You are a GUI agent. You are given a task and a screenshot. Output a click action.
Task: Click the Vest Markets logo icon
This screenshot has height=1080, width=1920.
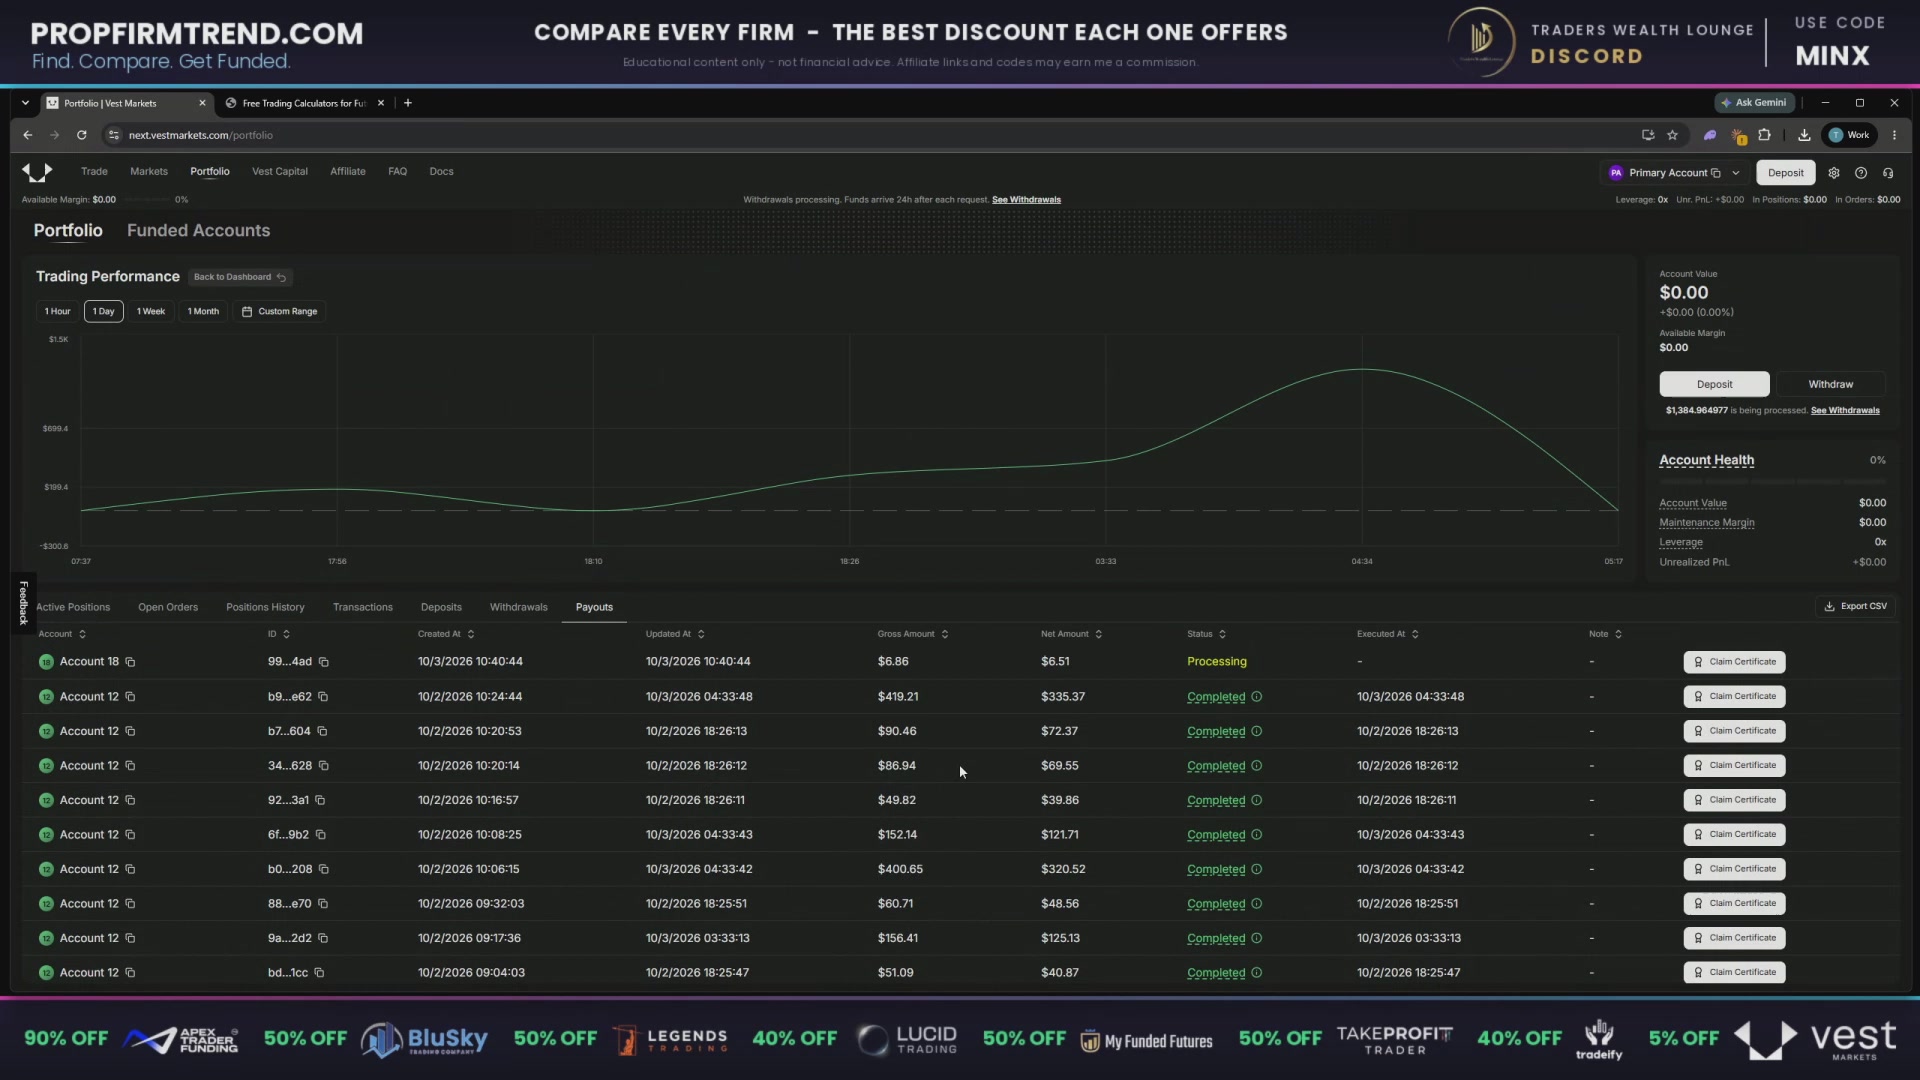click(37, 172)
